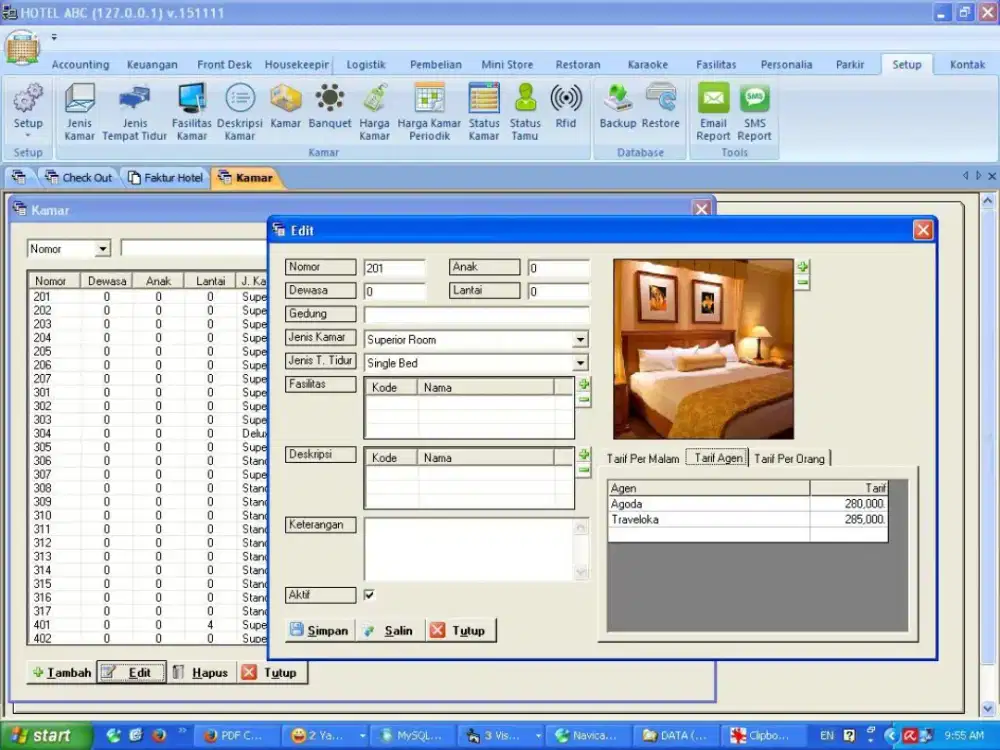Image resolution: width=1000 pixels, height=750 pixels.
Task: Open Status Tamu setup
Action: click(x=525, y=111)
